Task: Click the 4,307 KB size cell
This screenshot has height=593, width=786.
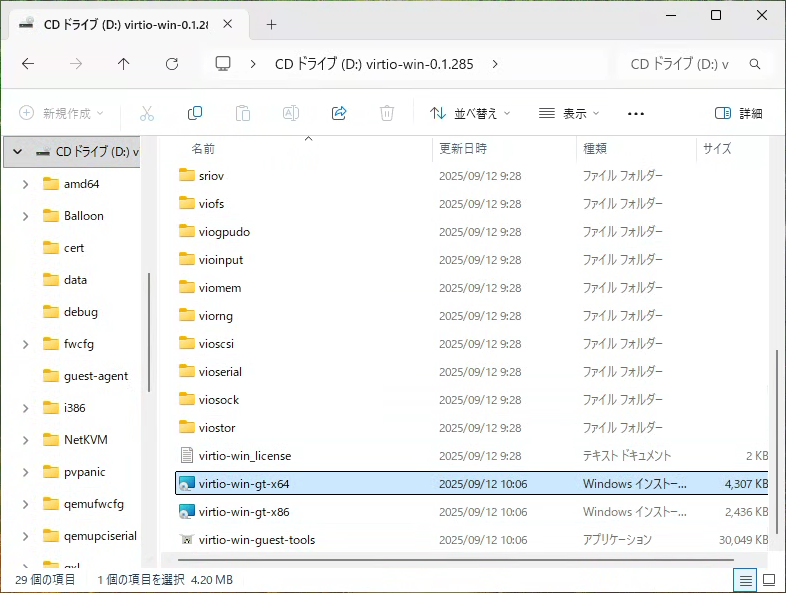Action: (x=746, y=484)
